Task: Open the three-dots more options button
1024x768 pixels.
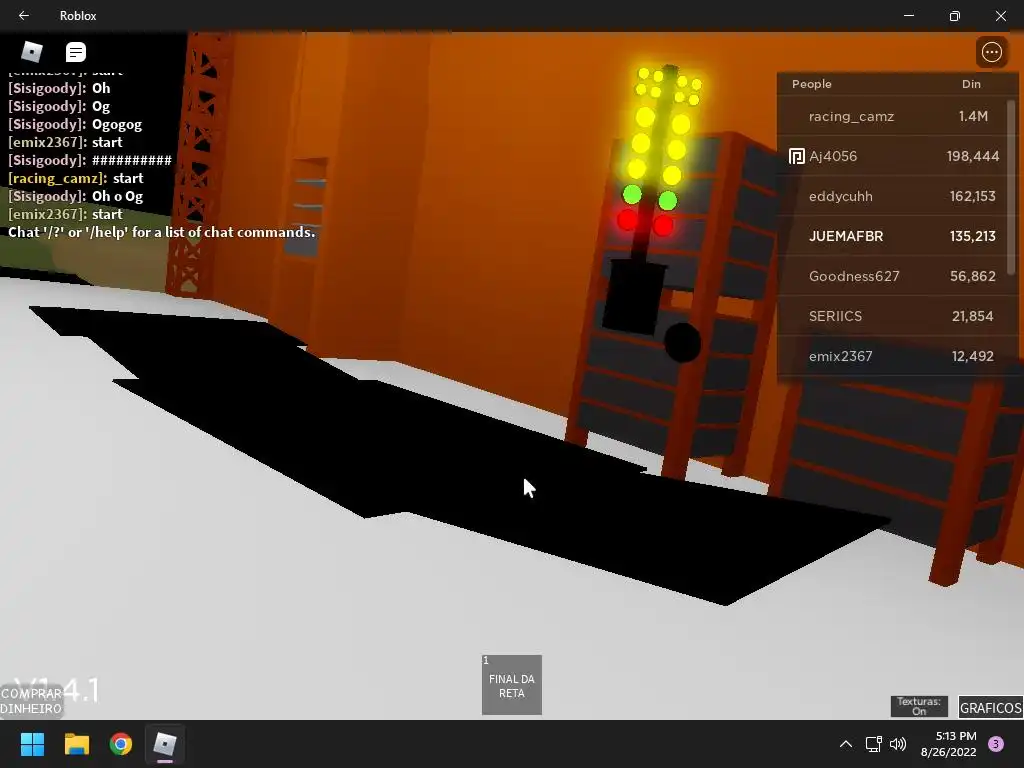Action: 991,52
